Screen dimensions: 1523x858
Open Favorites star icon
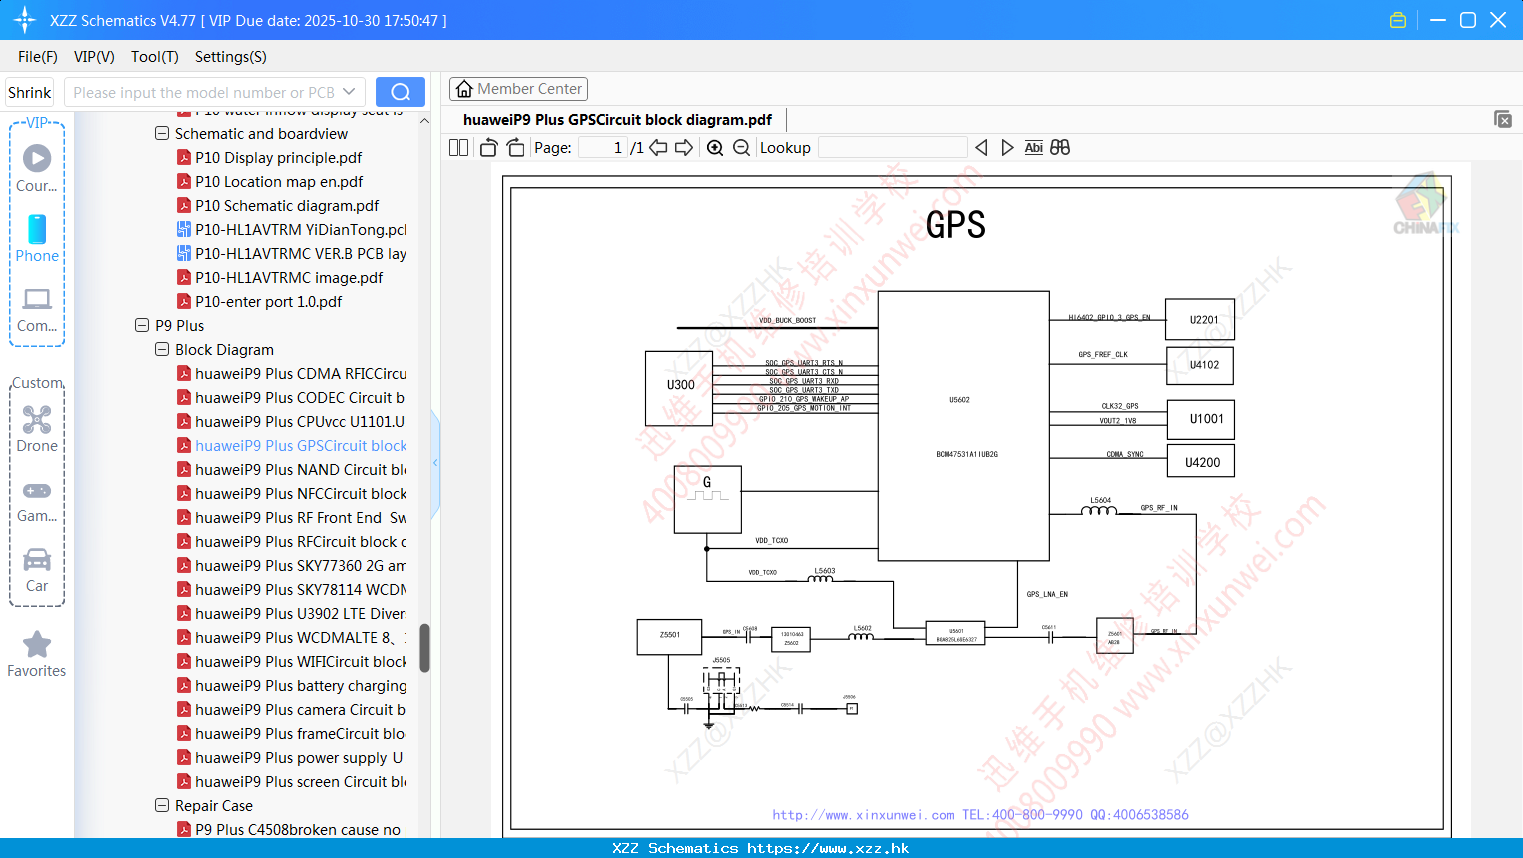coord(37,655)
